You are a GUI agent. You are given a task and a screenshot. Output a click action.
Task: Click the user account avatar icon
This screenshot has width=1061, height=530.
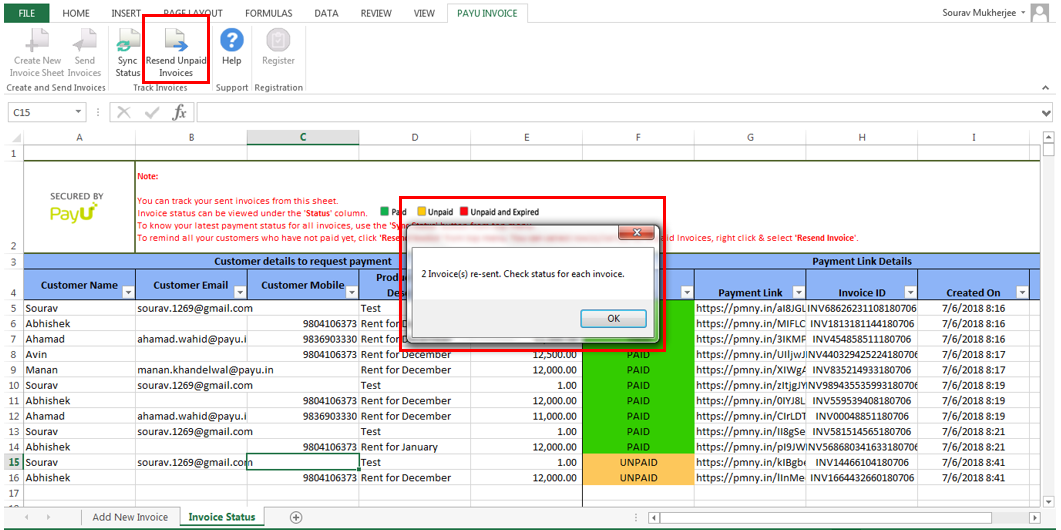(x=1041, y=14)
